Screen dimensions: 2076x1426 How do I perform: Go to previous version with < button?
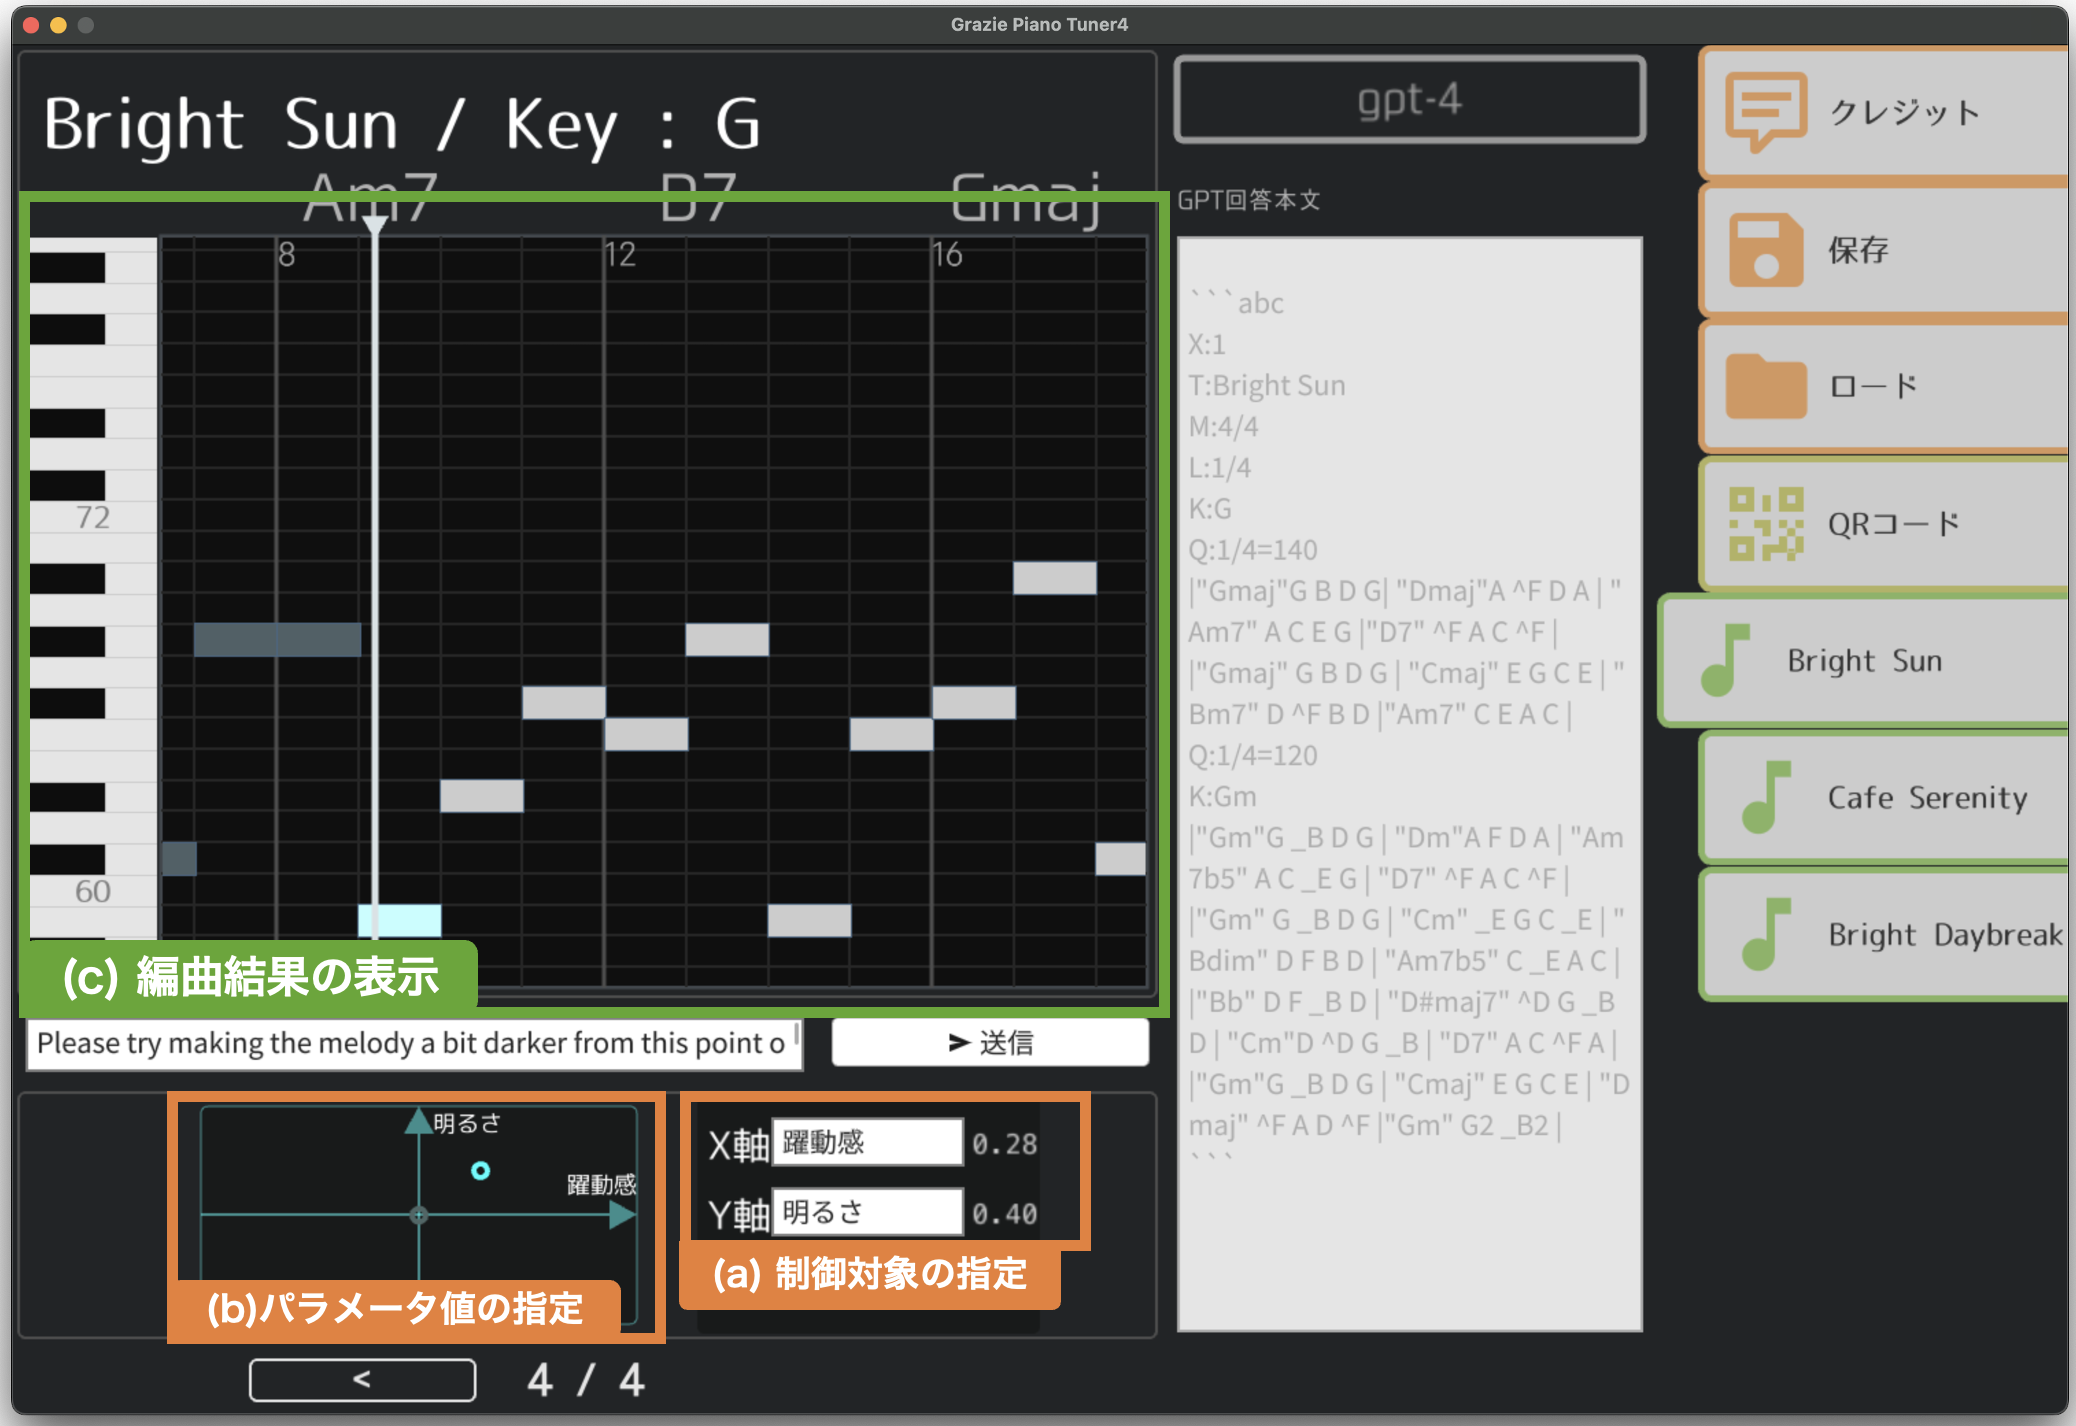point(362,1380)
